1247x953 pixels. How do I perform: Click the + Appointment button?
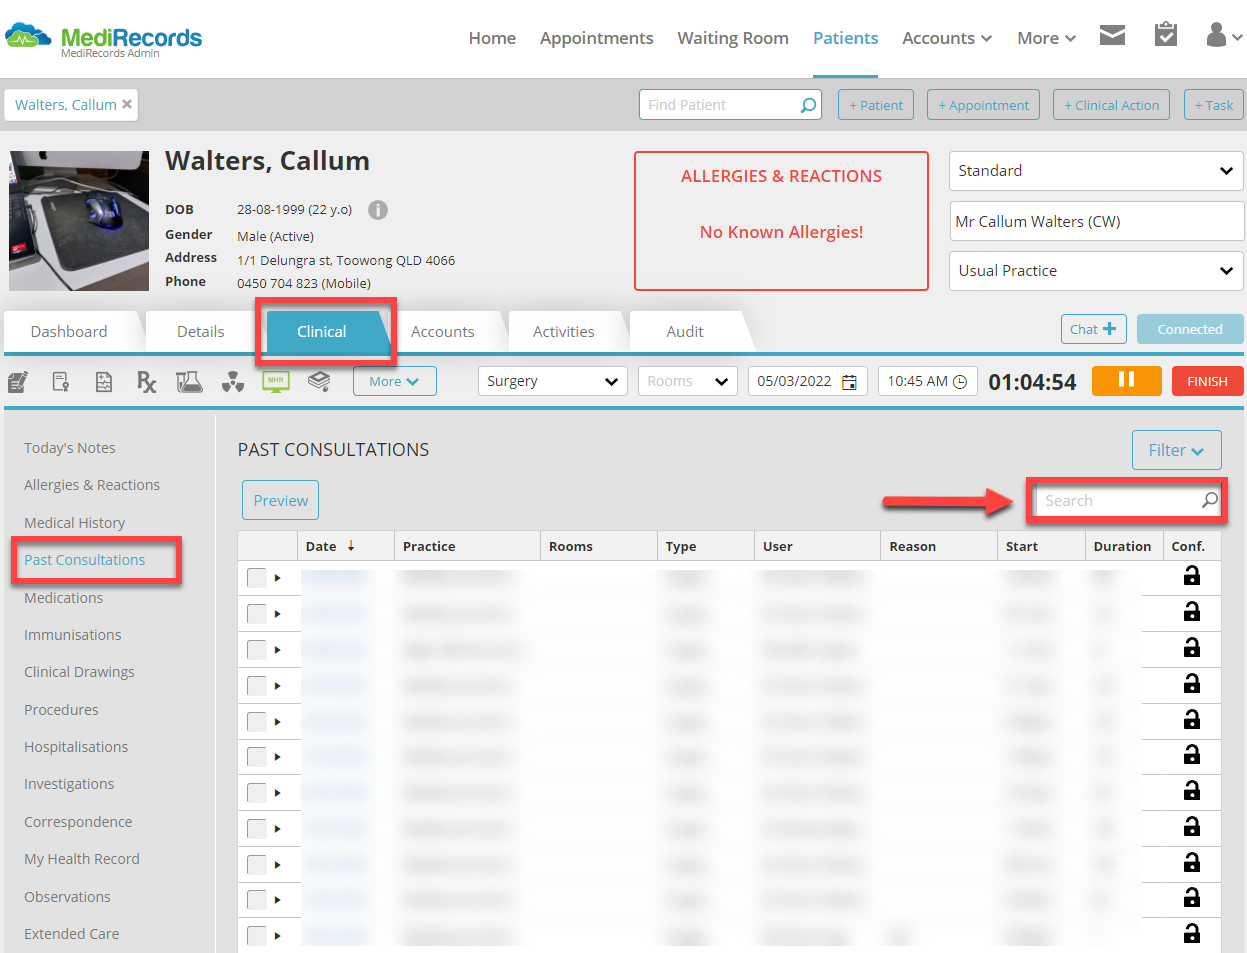[x=983, y=105]
